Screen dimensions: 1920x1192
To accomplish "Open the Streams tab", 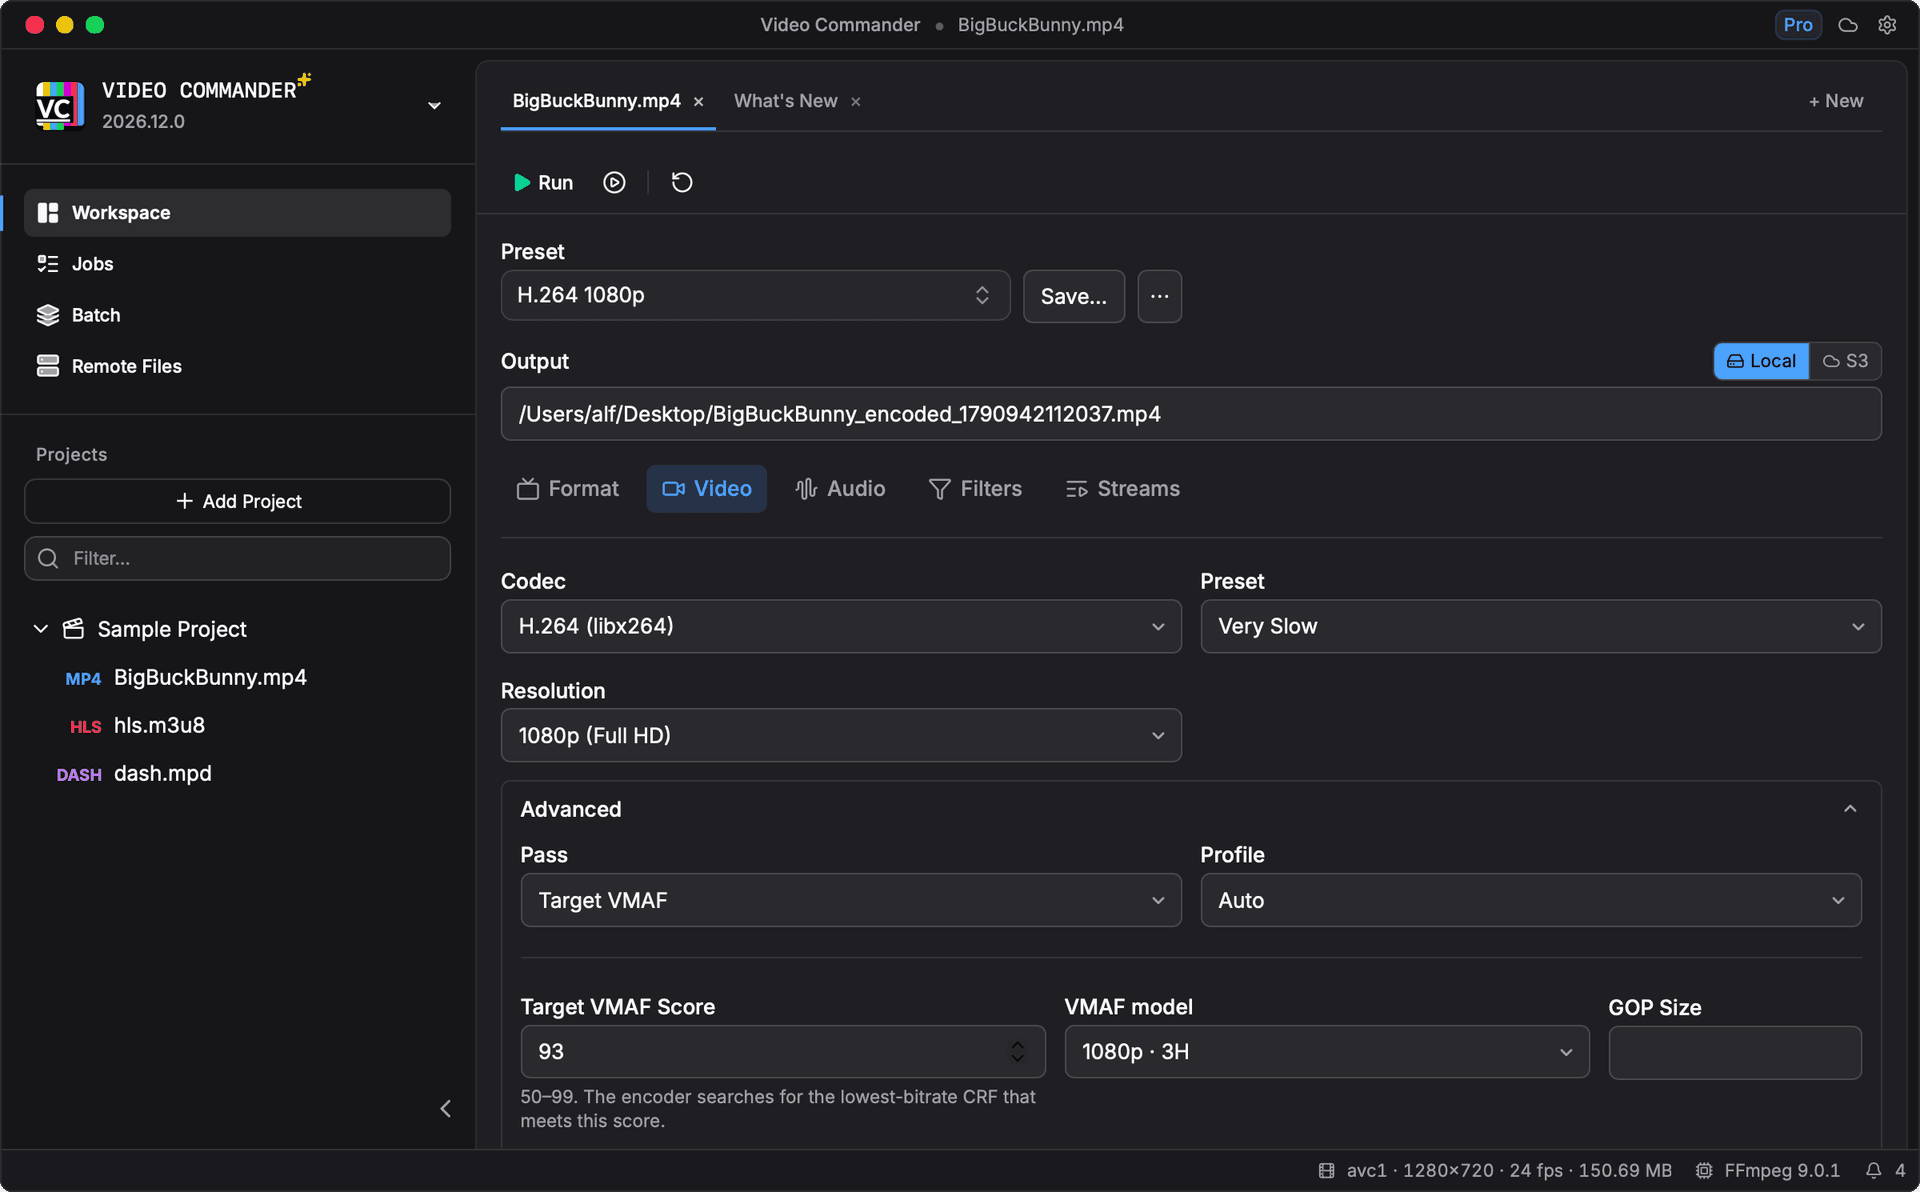I will (x=1123, y=489).
